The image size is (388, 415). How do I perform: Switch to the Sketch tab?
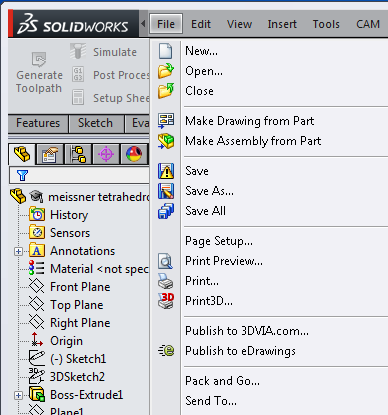(95, 123)
